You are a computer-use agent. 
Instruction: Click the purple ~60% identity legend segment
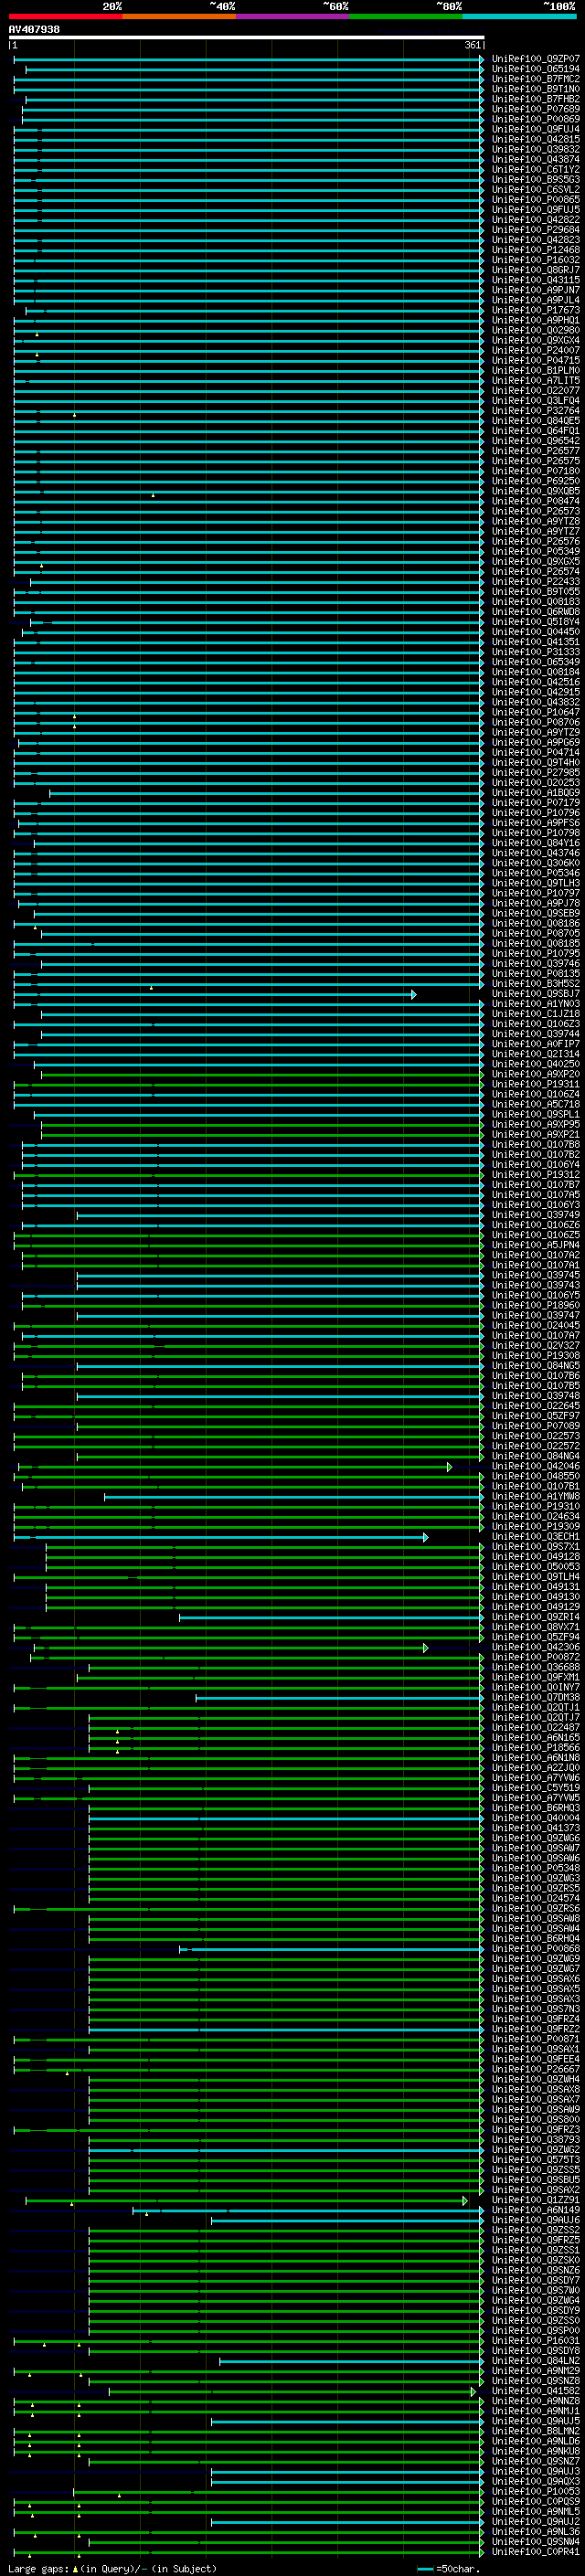[x=292, y=16]
